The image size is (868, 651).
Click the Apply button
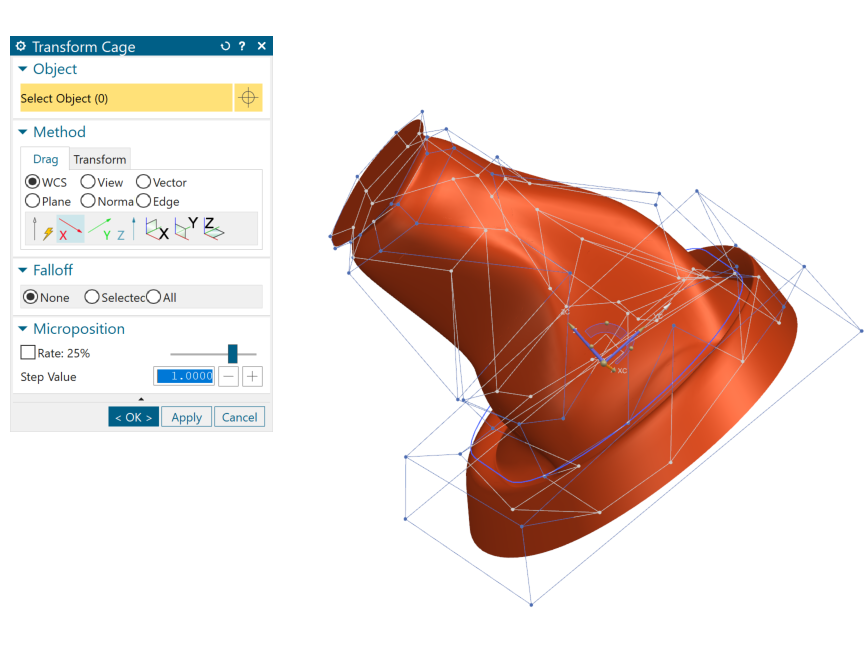point(187,417)
